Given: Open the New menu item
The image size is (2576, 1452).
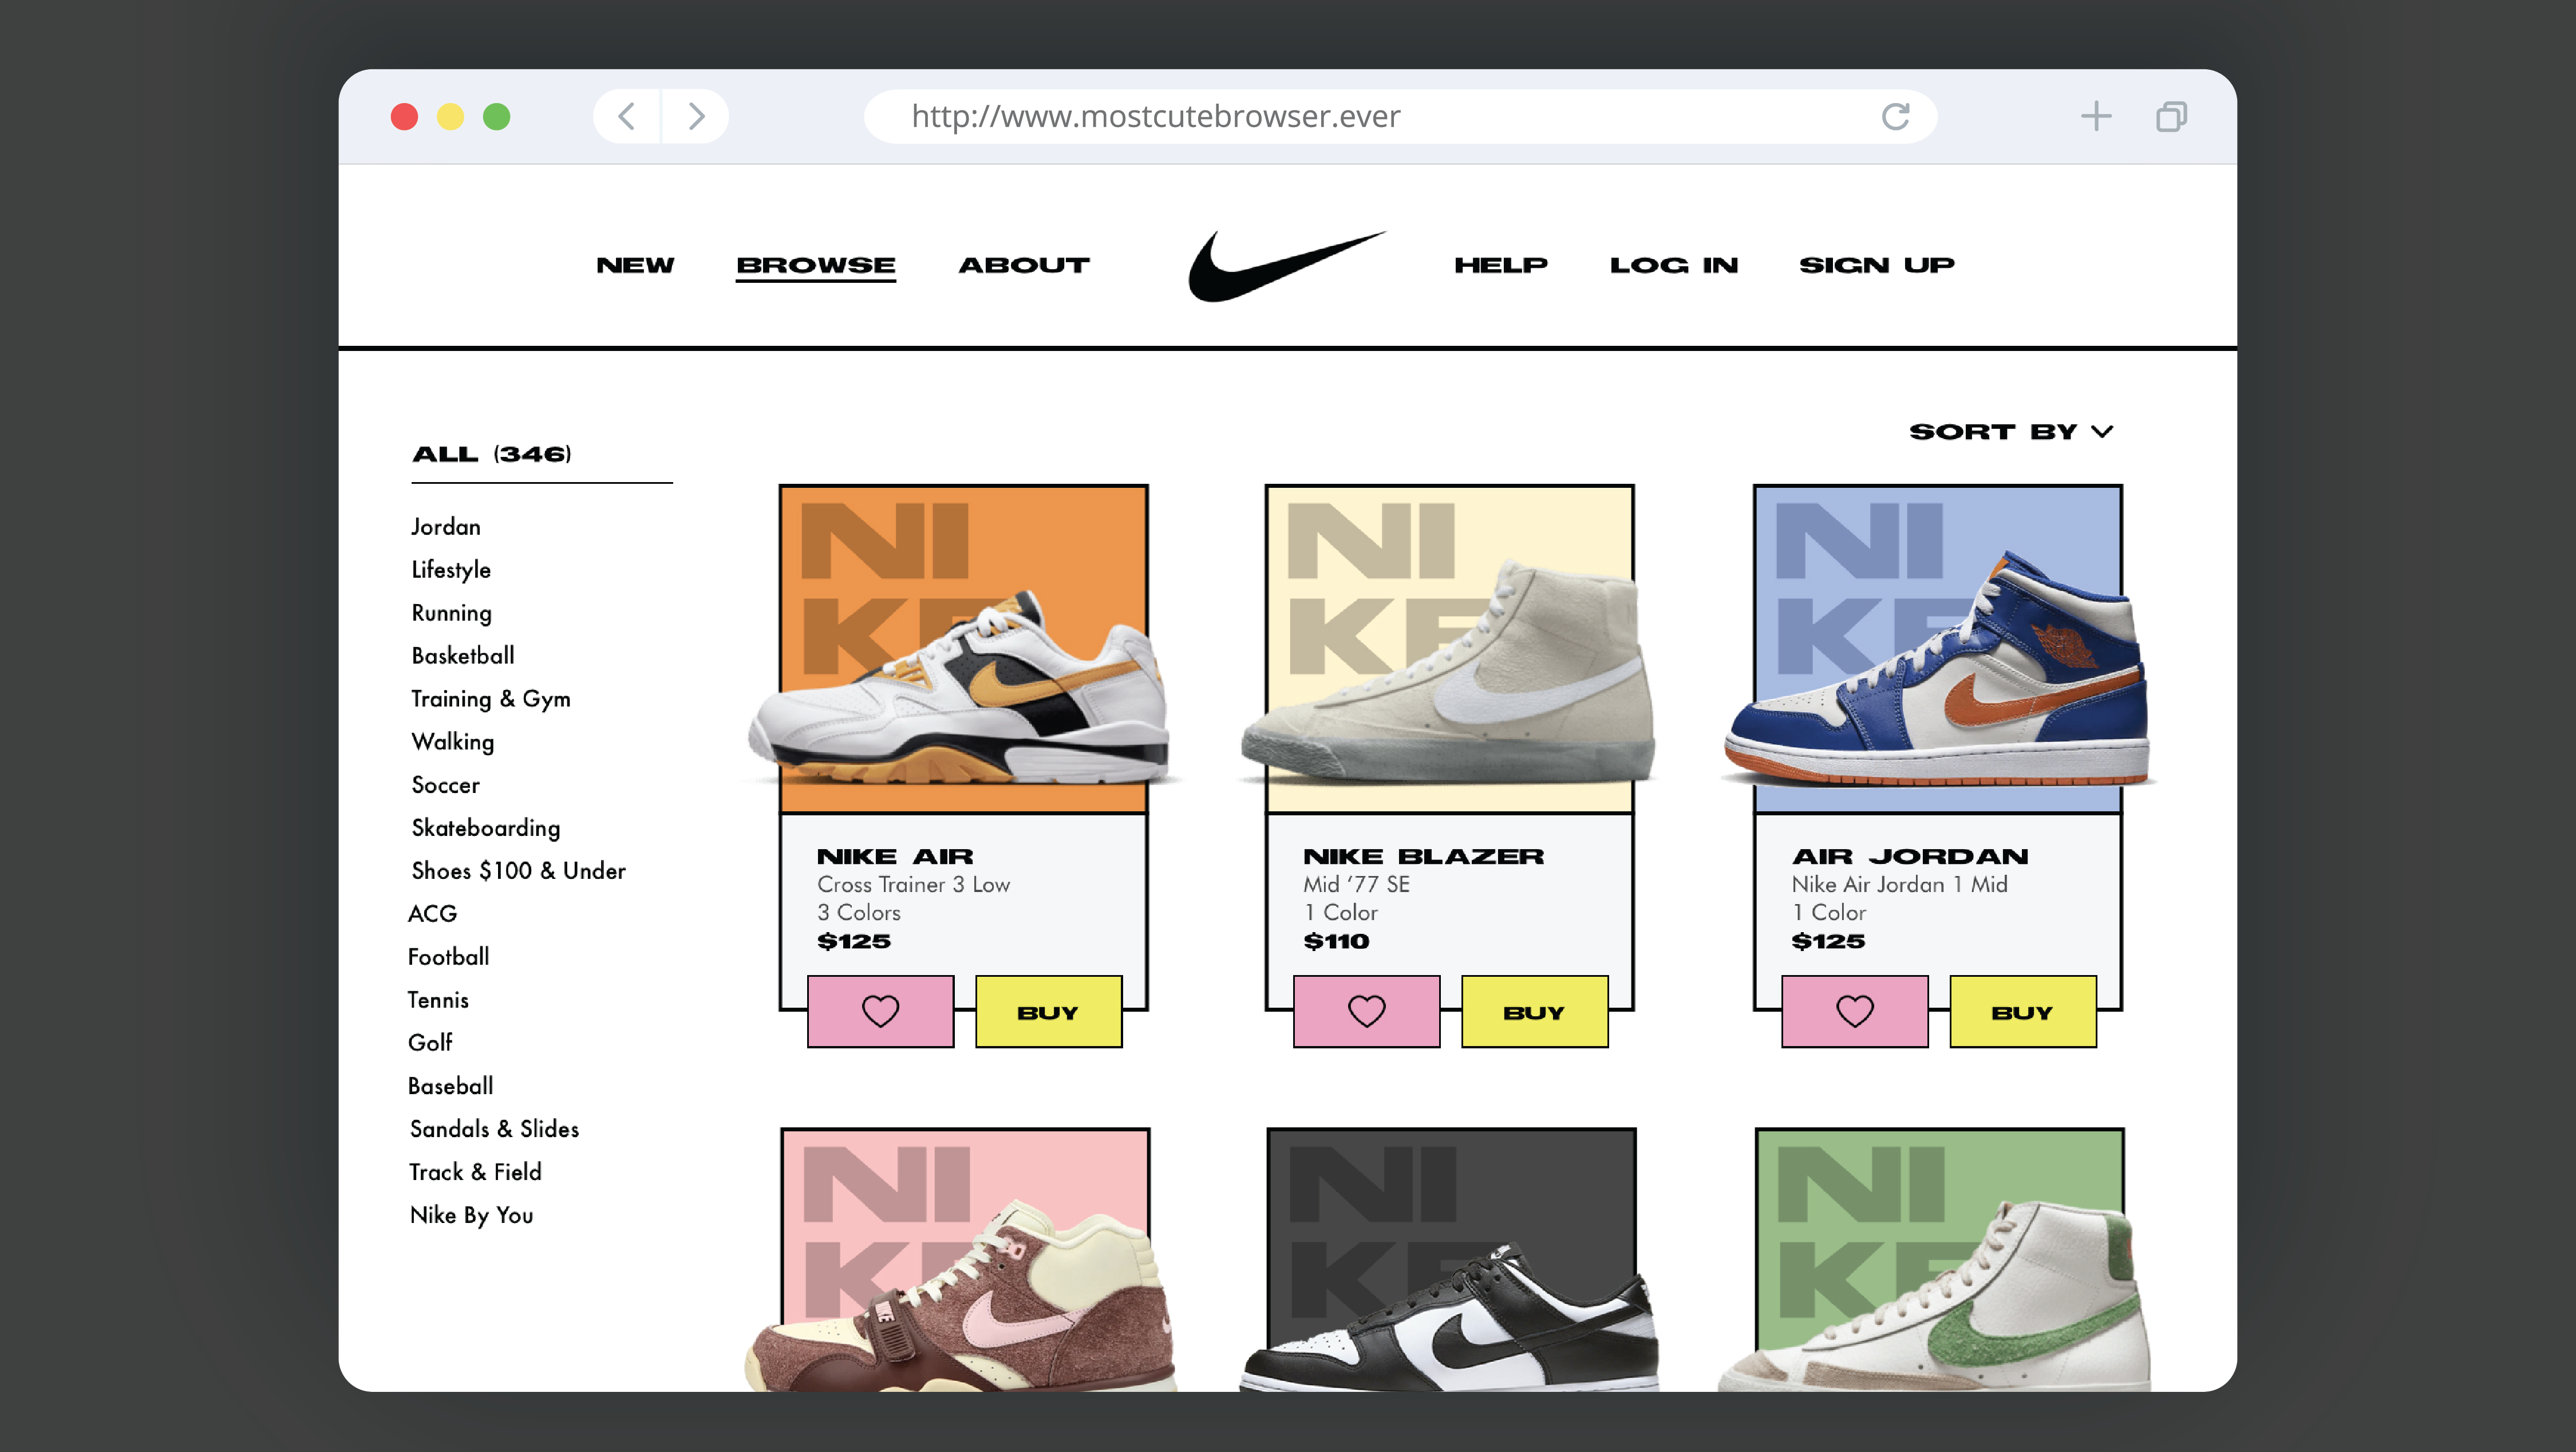Looking at the screenshot, I should [635, 265].
